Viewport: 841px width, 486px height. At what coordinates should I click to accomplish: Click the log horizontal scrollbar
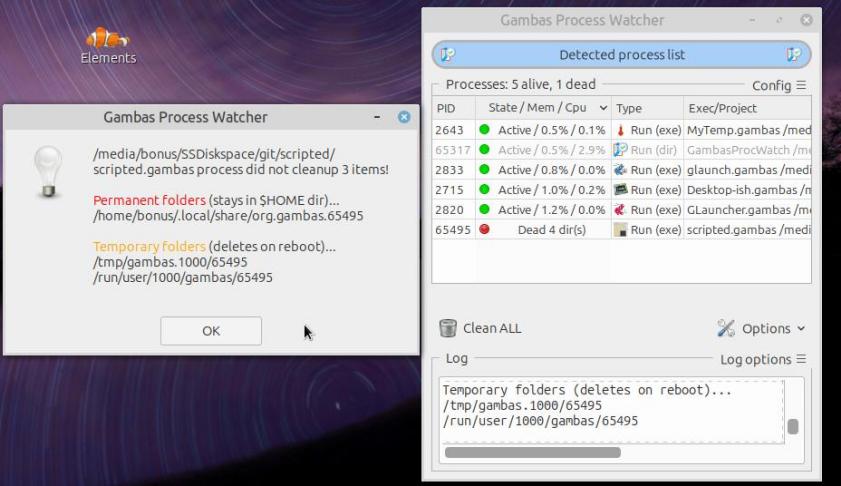[532, 453]
